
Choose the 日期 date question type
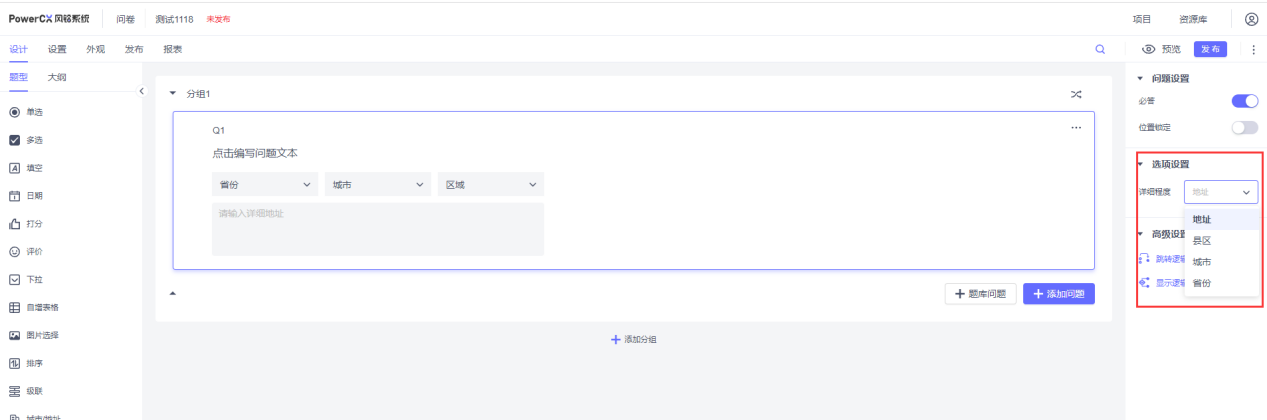coord(34,196)
